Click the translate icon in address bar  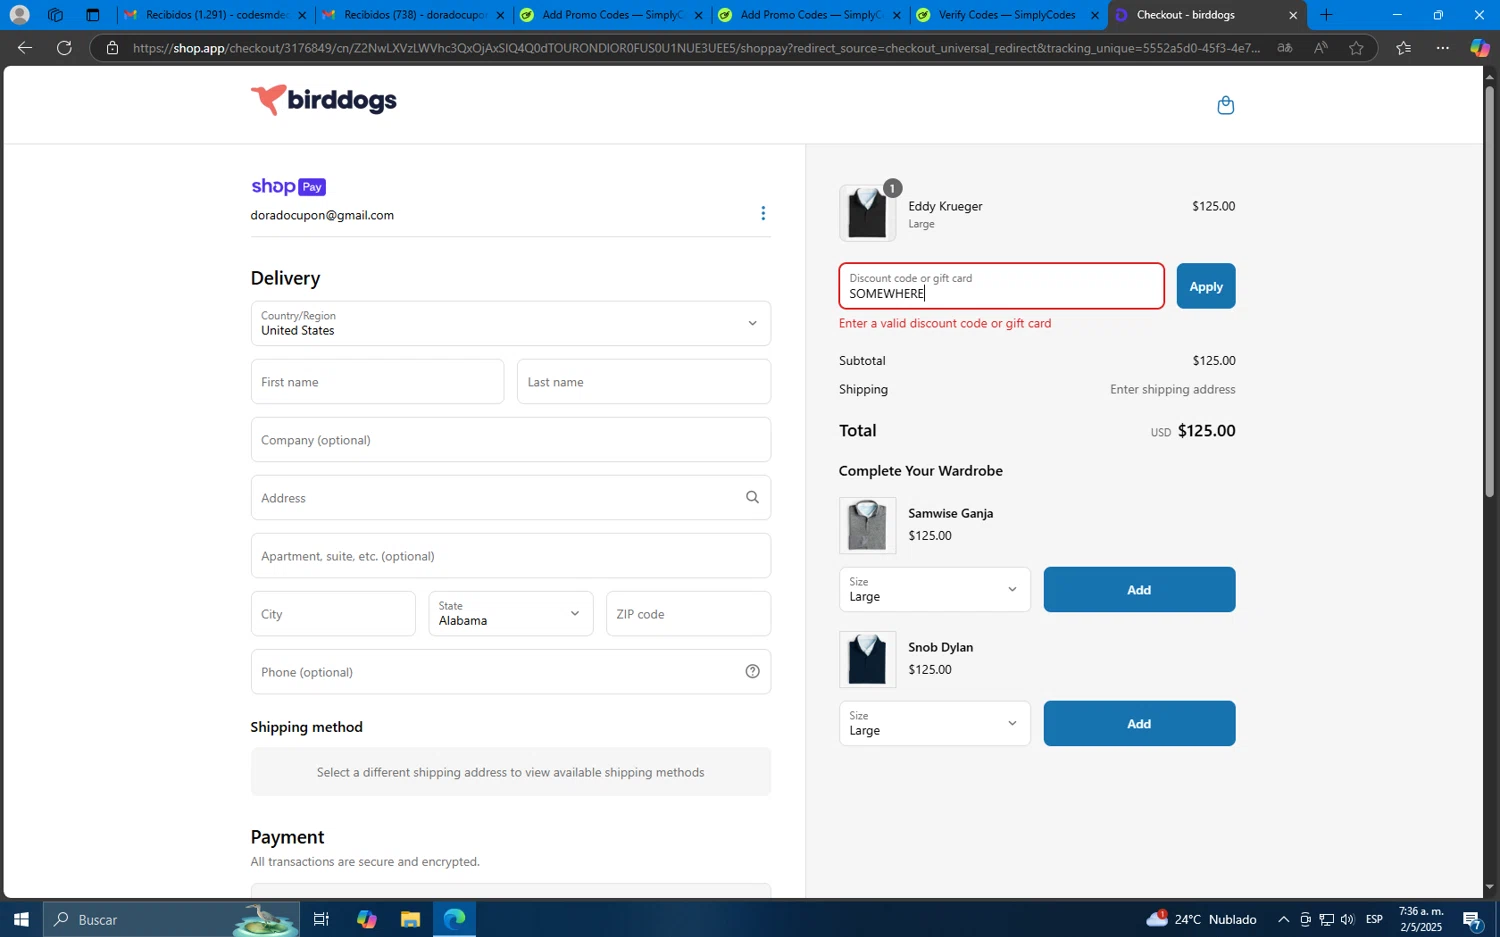(1285, 48)
